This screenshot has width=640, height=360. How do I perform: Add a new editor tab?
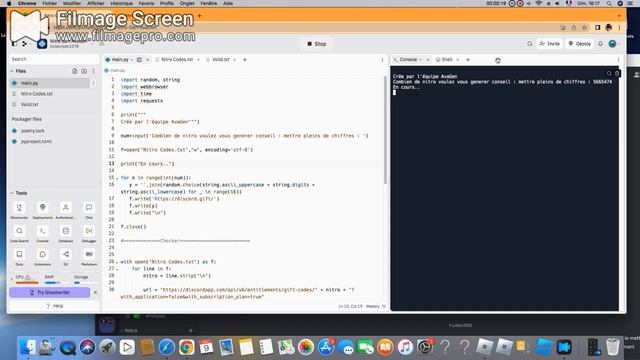click(245, 60)
